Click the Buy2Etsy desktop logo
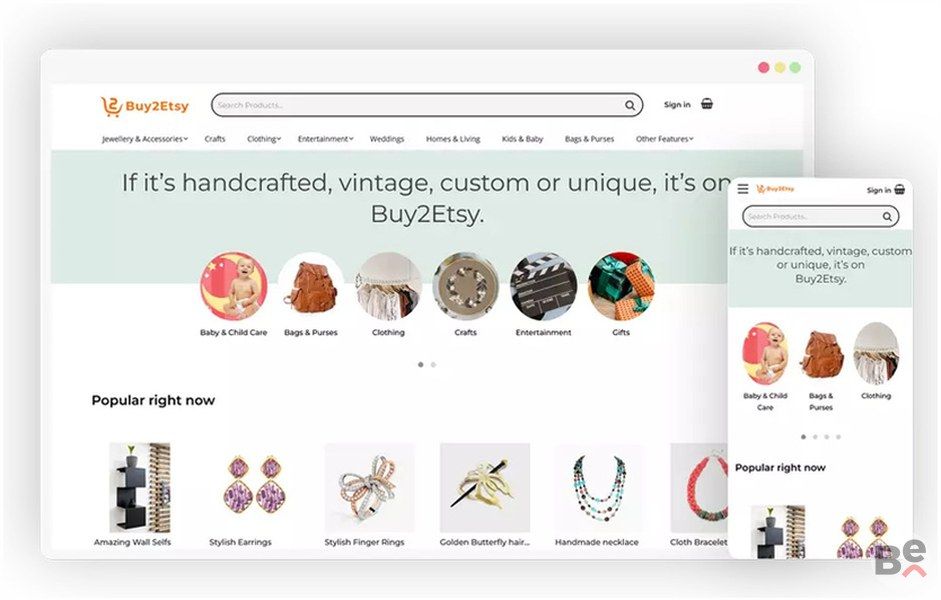Image resolution: width=941 pixels, height=600 pixels. coord(145,106)
